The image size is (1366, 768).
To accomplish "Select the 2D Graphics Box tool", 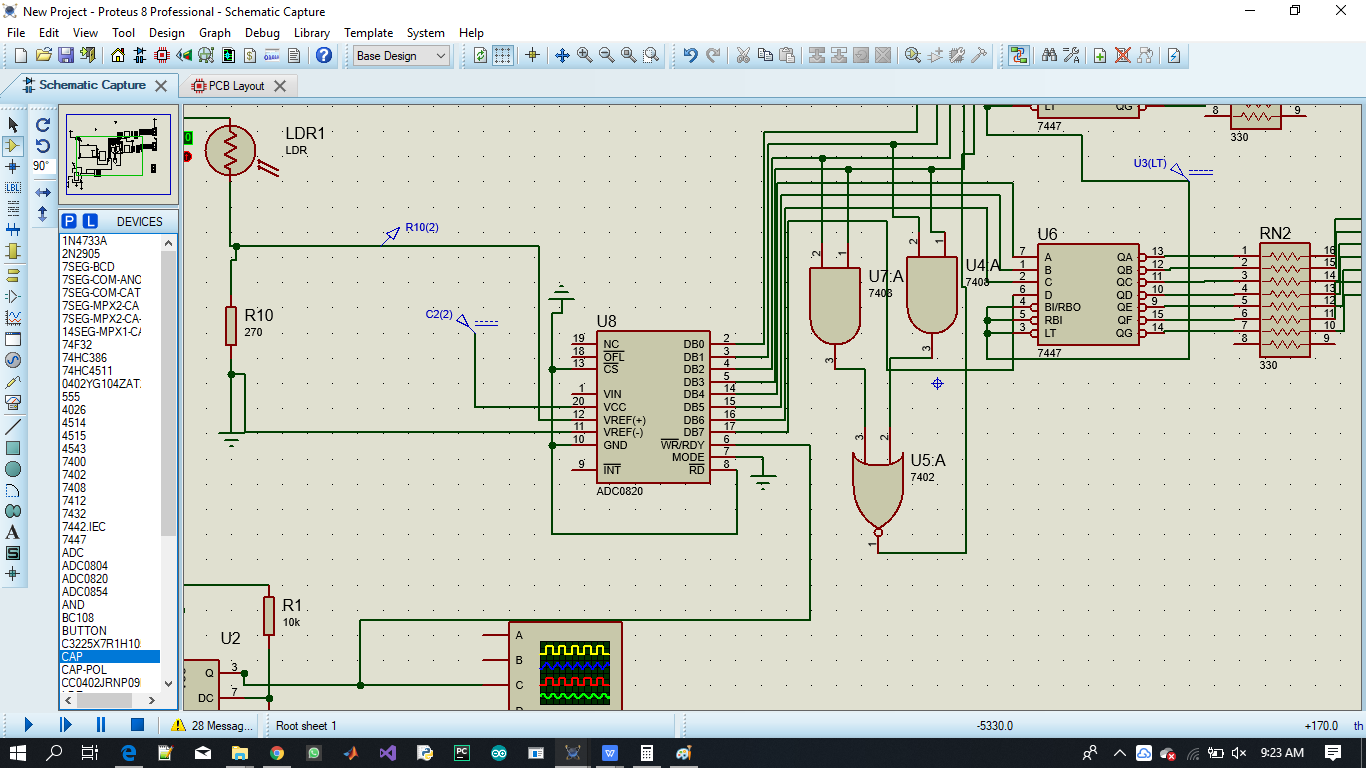I will 13,448.
